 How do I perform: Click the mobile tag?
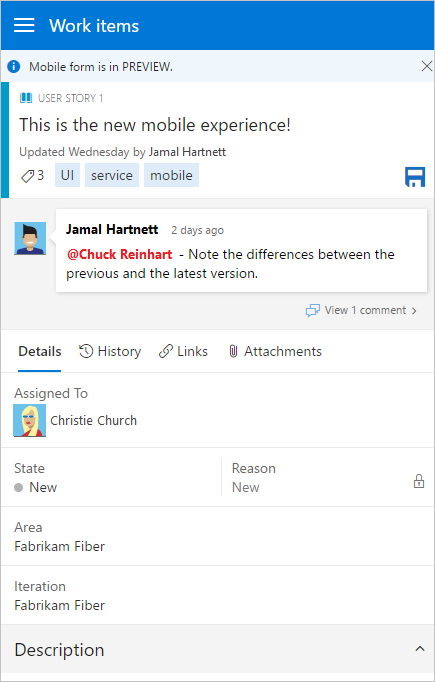tap(171, 175)
